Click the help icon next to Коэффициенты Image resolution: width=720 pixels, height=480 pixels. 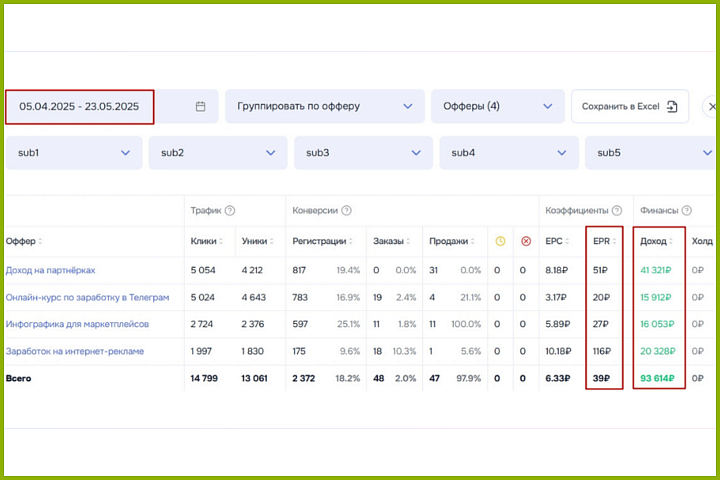617,211
